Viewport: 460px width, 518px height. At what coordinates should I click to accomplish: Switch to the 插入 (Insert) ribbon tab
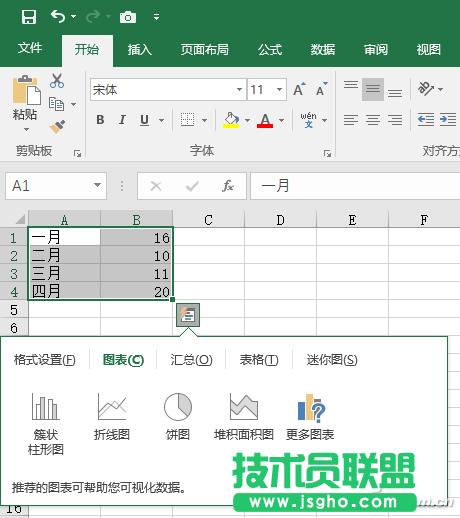(x=140, y=50)
